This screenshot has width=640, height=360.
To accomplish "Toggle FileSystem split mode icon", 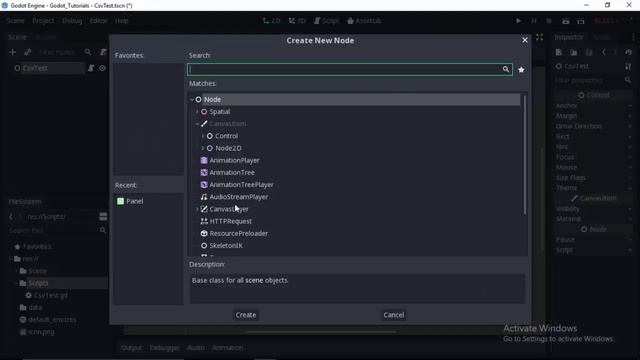I will [x=103, y=216].
